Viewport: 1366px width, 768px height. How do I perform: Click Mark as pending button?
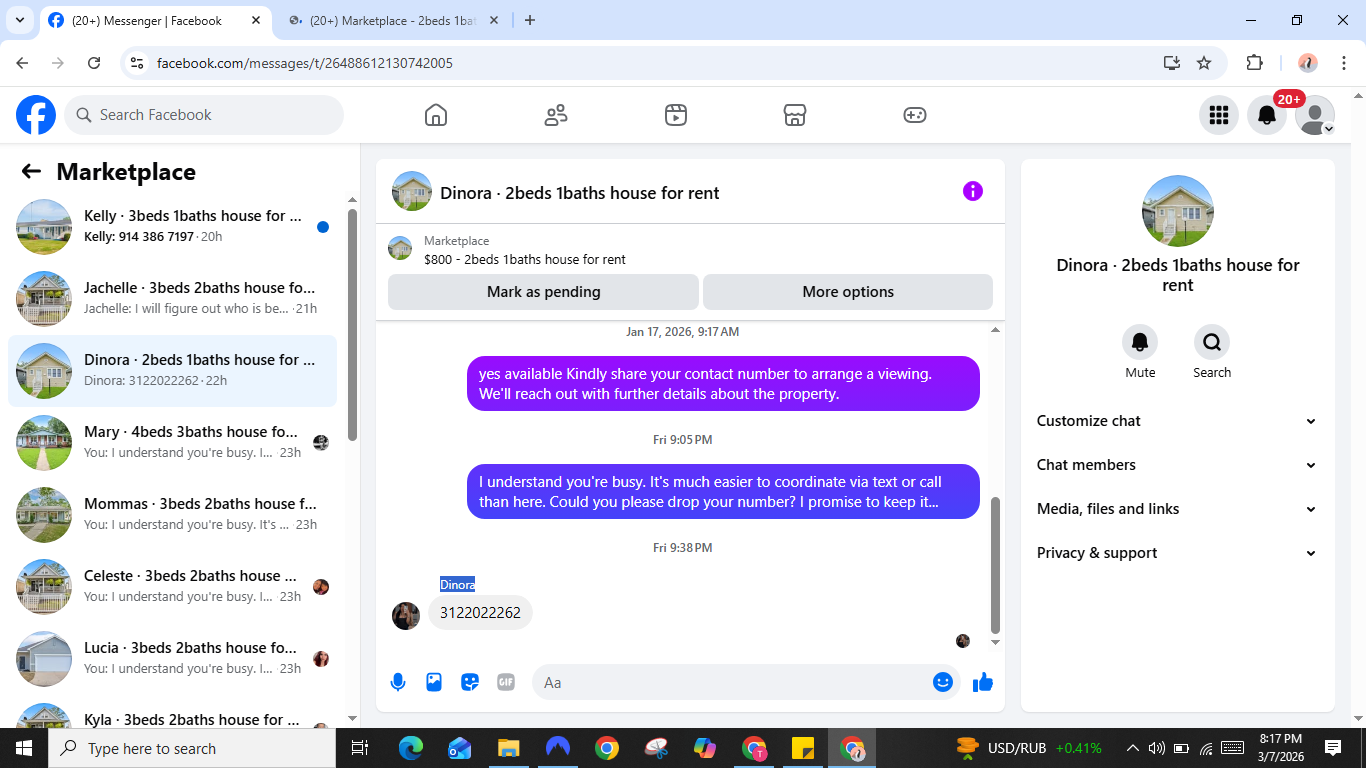543,292
